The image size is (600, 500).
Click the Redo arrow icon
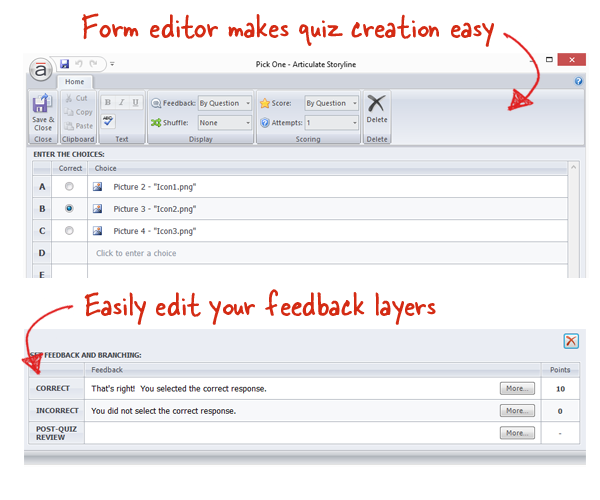click(x=93, y=64)
